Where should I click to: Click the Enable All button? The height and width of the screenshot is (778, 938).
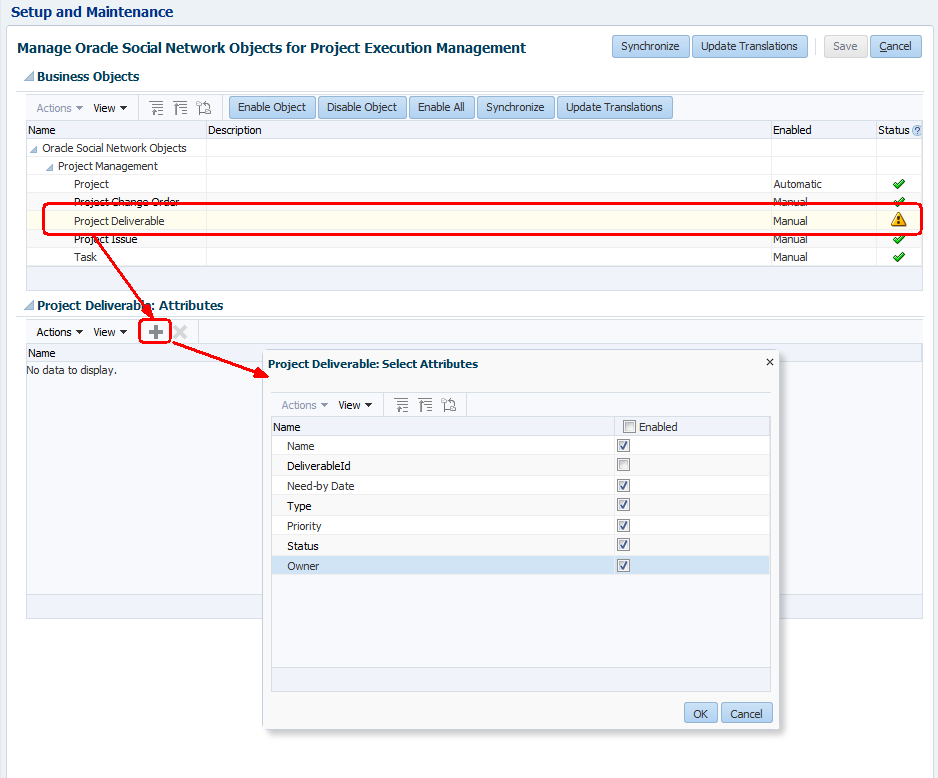pos(441,108)
